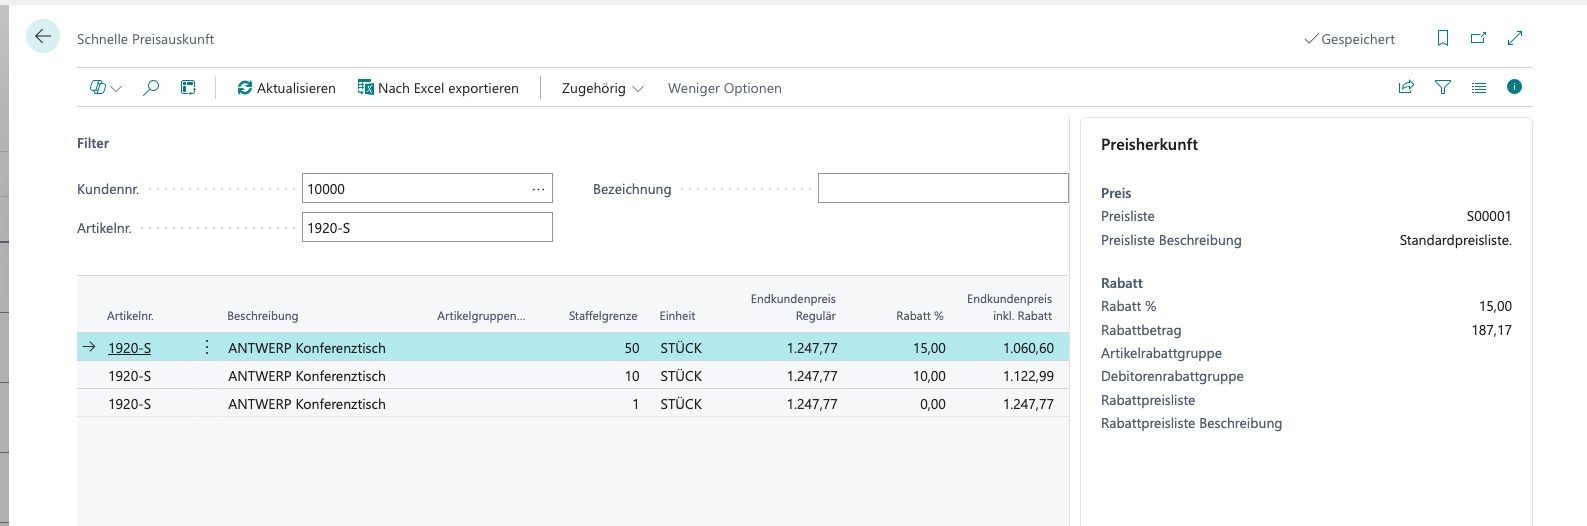This screenshot has width=1587, height=526.
Task: Click the Artikelnr. filter field
Action: click(x=427, y=227)
